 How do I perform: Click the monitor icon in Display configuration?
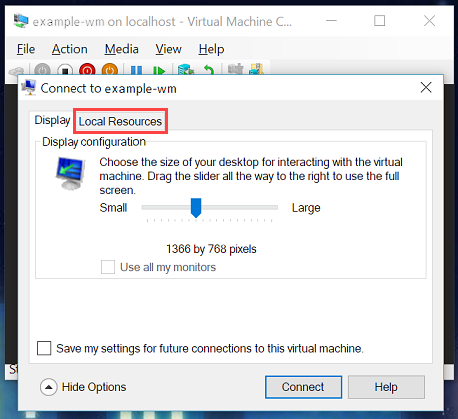[x=70, y=173]
